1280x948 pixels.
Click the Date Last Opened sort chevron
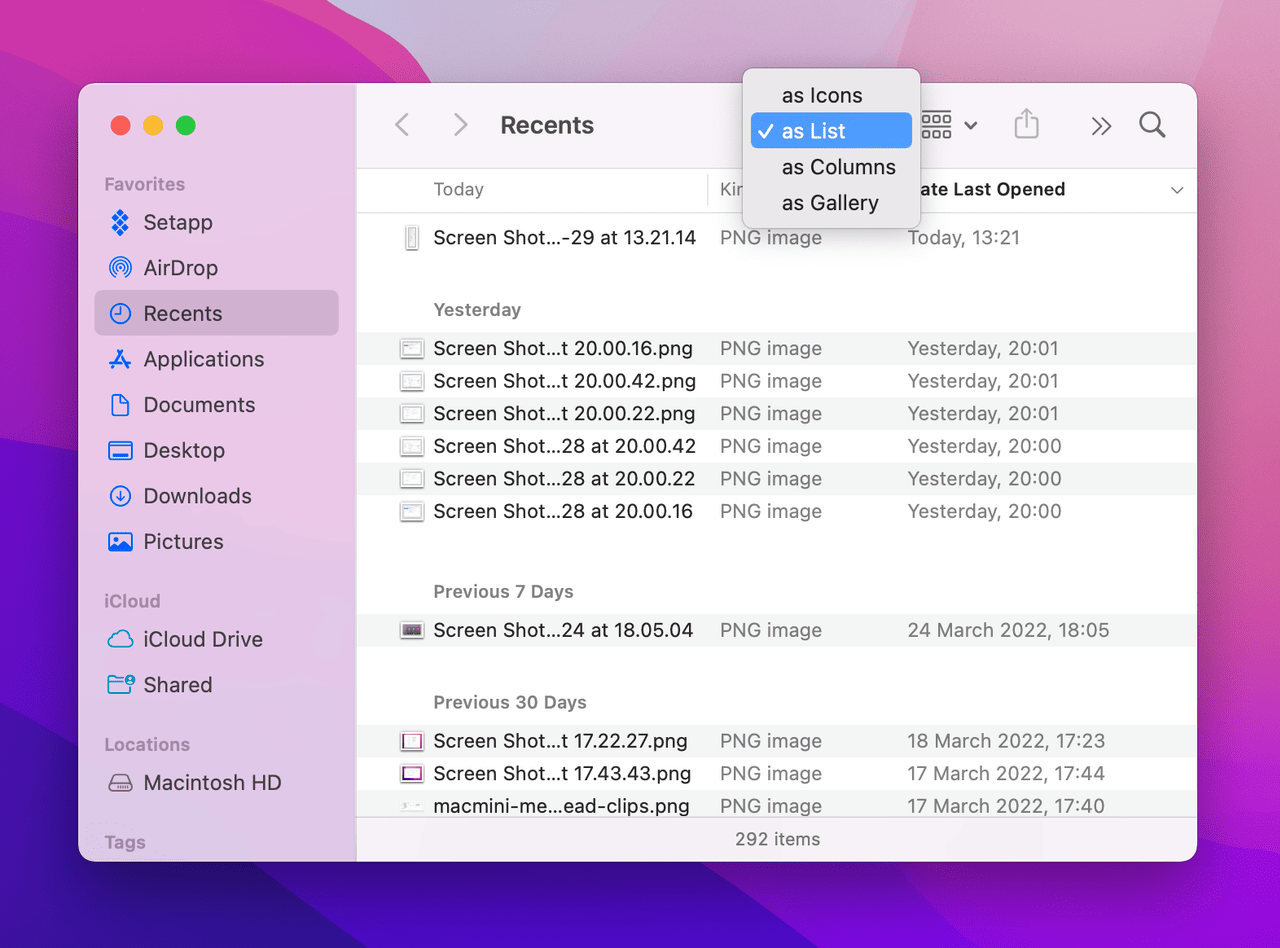[x=1177, y=190]
